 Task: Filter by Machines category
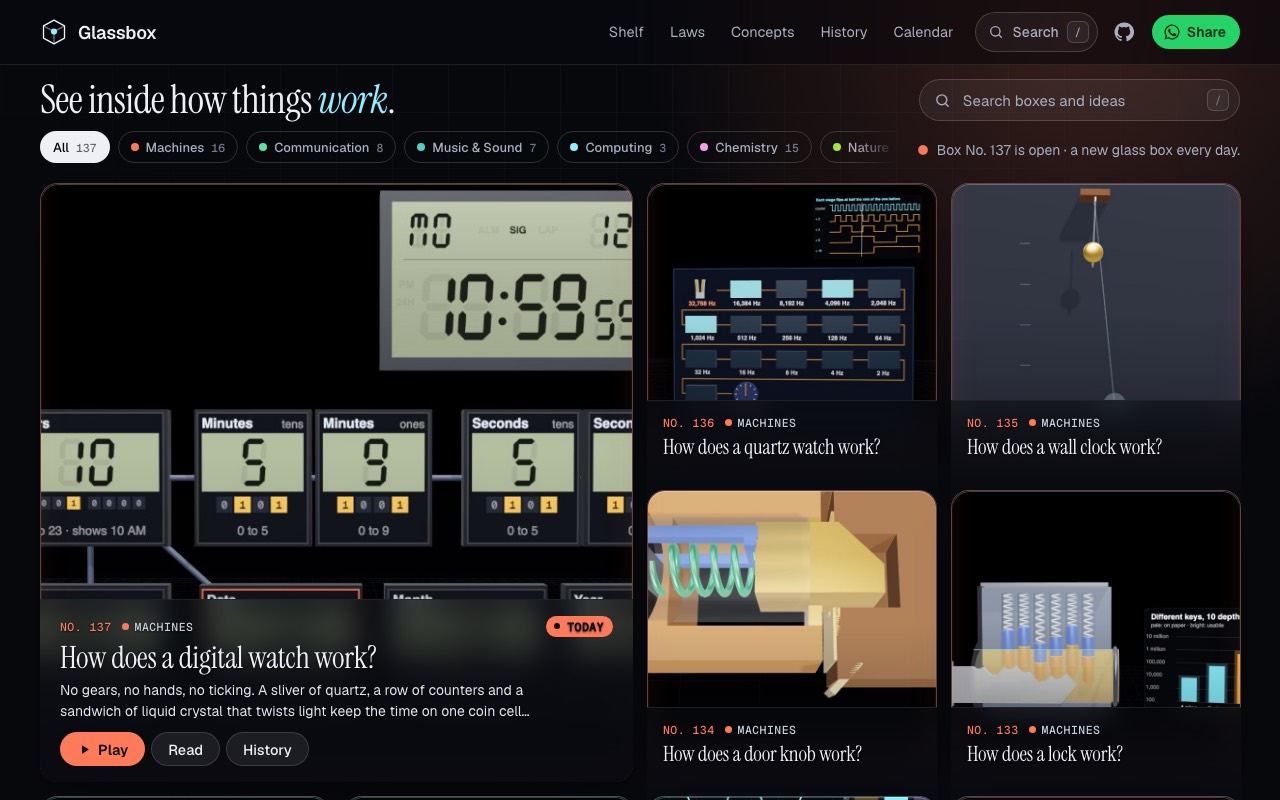pyautogui.click(x=178, y=147)
